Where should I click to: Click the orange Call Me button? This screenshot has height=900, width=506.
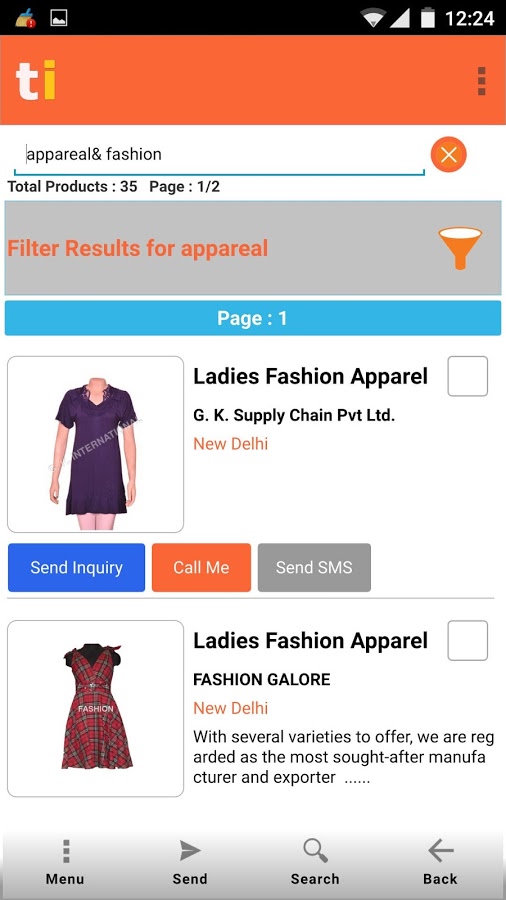click(x=201, y=567)
